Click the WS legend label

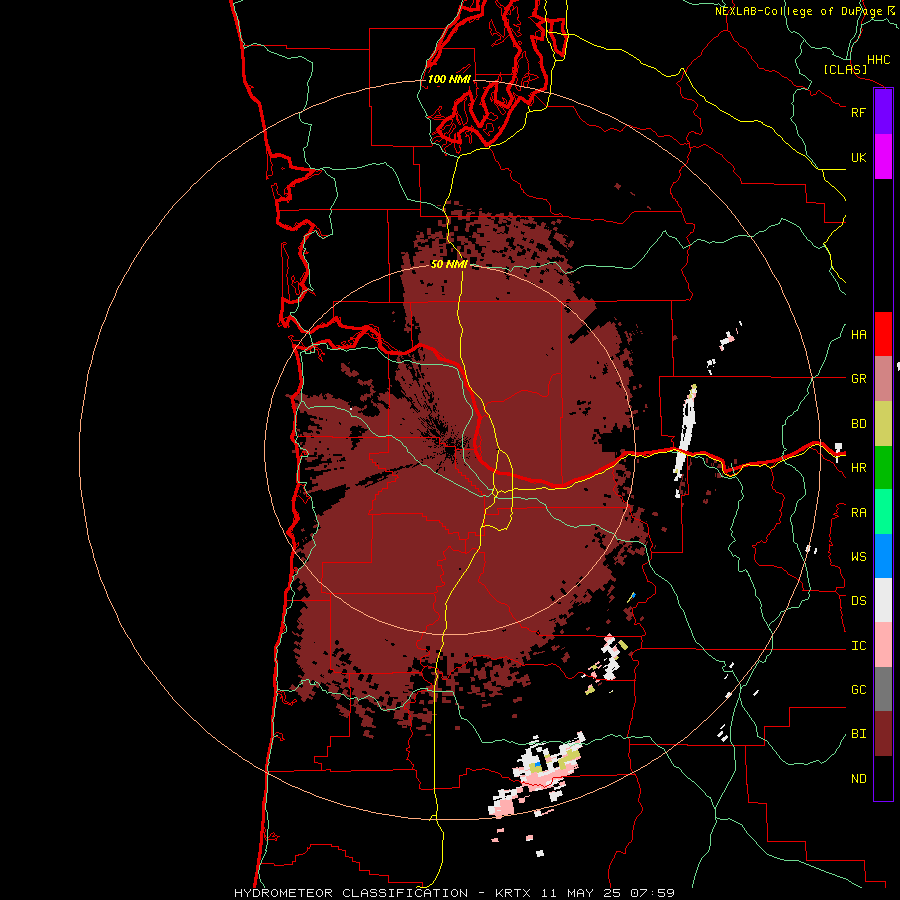(859, 557)
